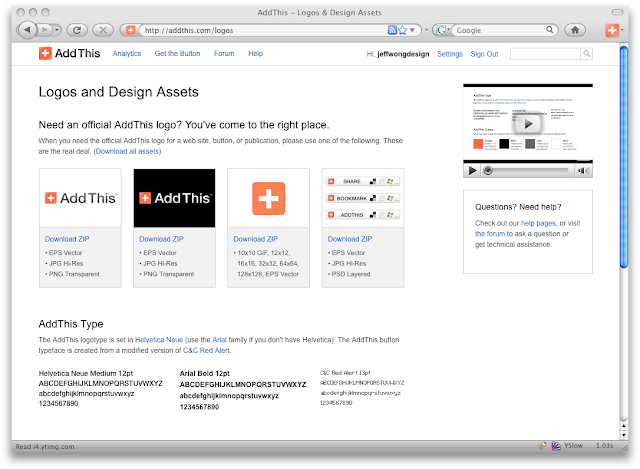Open the Settings link in header
Viewport: 640px width, 469px height.
(450, 54)
